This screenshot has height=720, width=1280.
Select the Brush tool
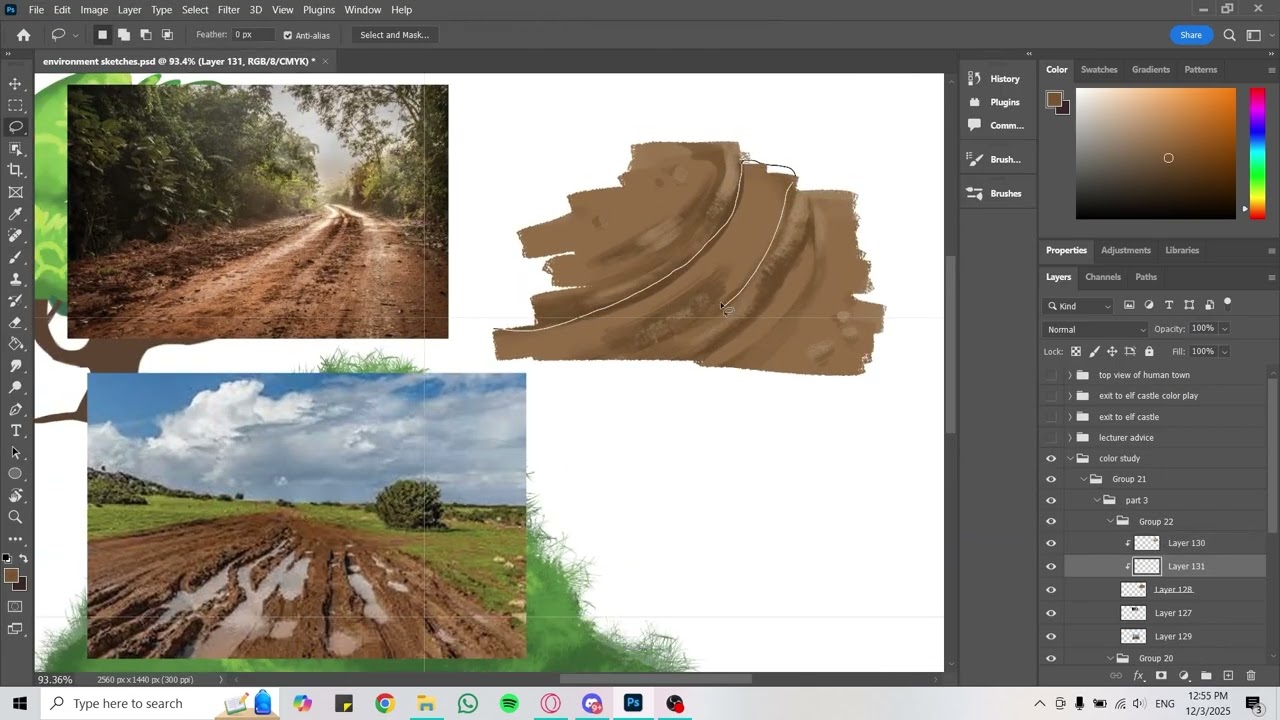[15, 258]
